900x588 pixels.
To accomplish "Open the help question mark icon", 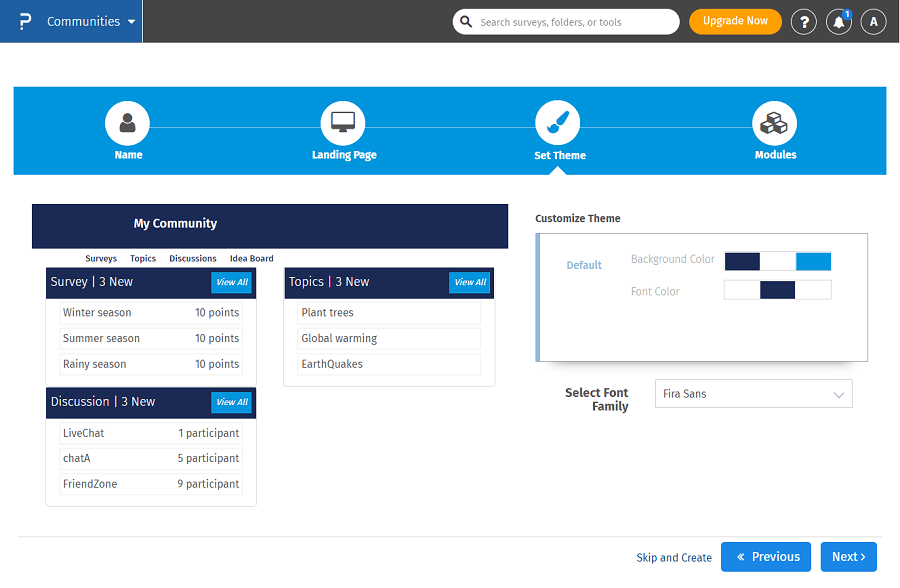I will click(x=803, y=21).
